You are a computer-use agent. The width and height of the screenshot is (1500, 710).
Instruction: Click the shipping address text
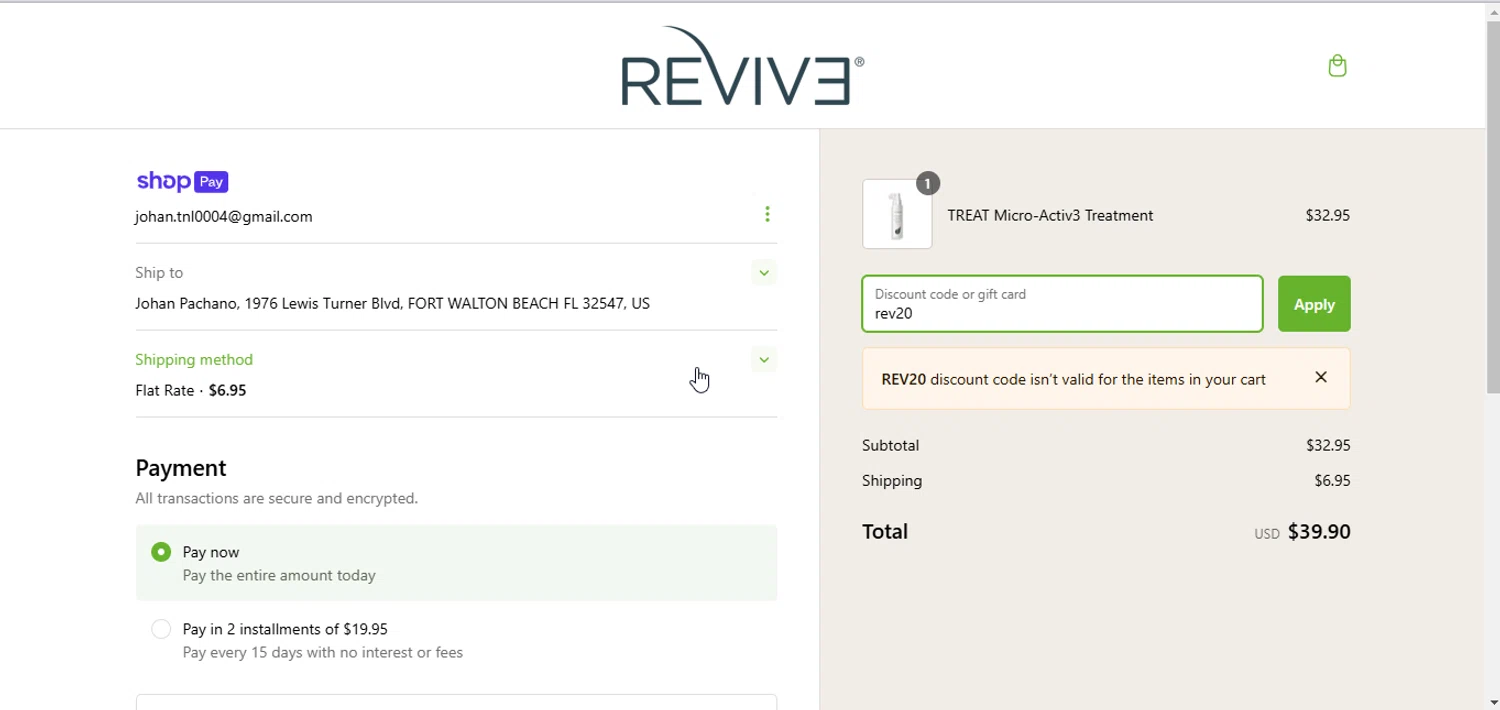click(x=392, y=303)
